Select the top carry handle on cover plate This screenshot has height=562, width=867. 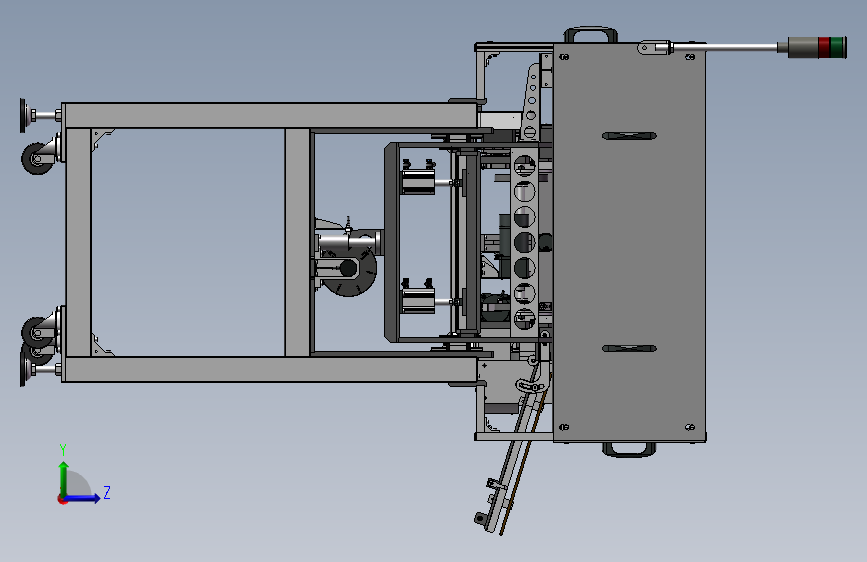[x=591, y=34]
